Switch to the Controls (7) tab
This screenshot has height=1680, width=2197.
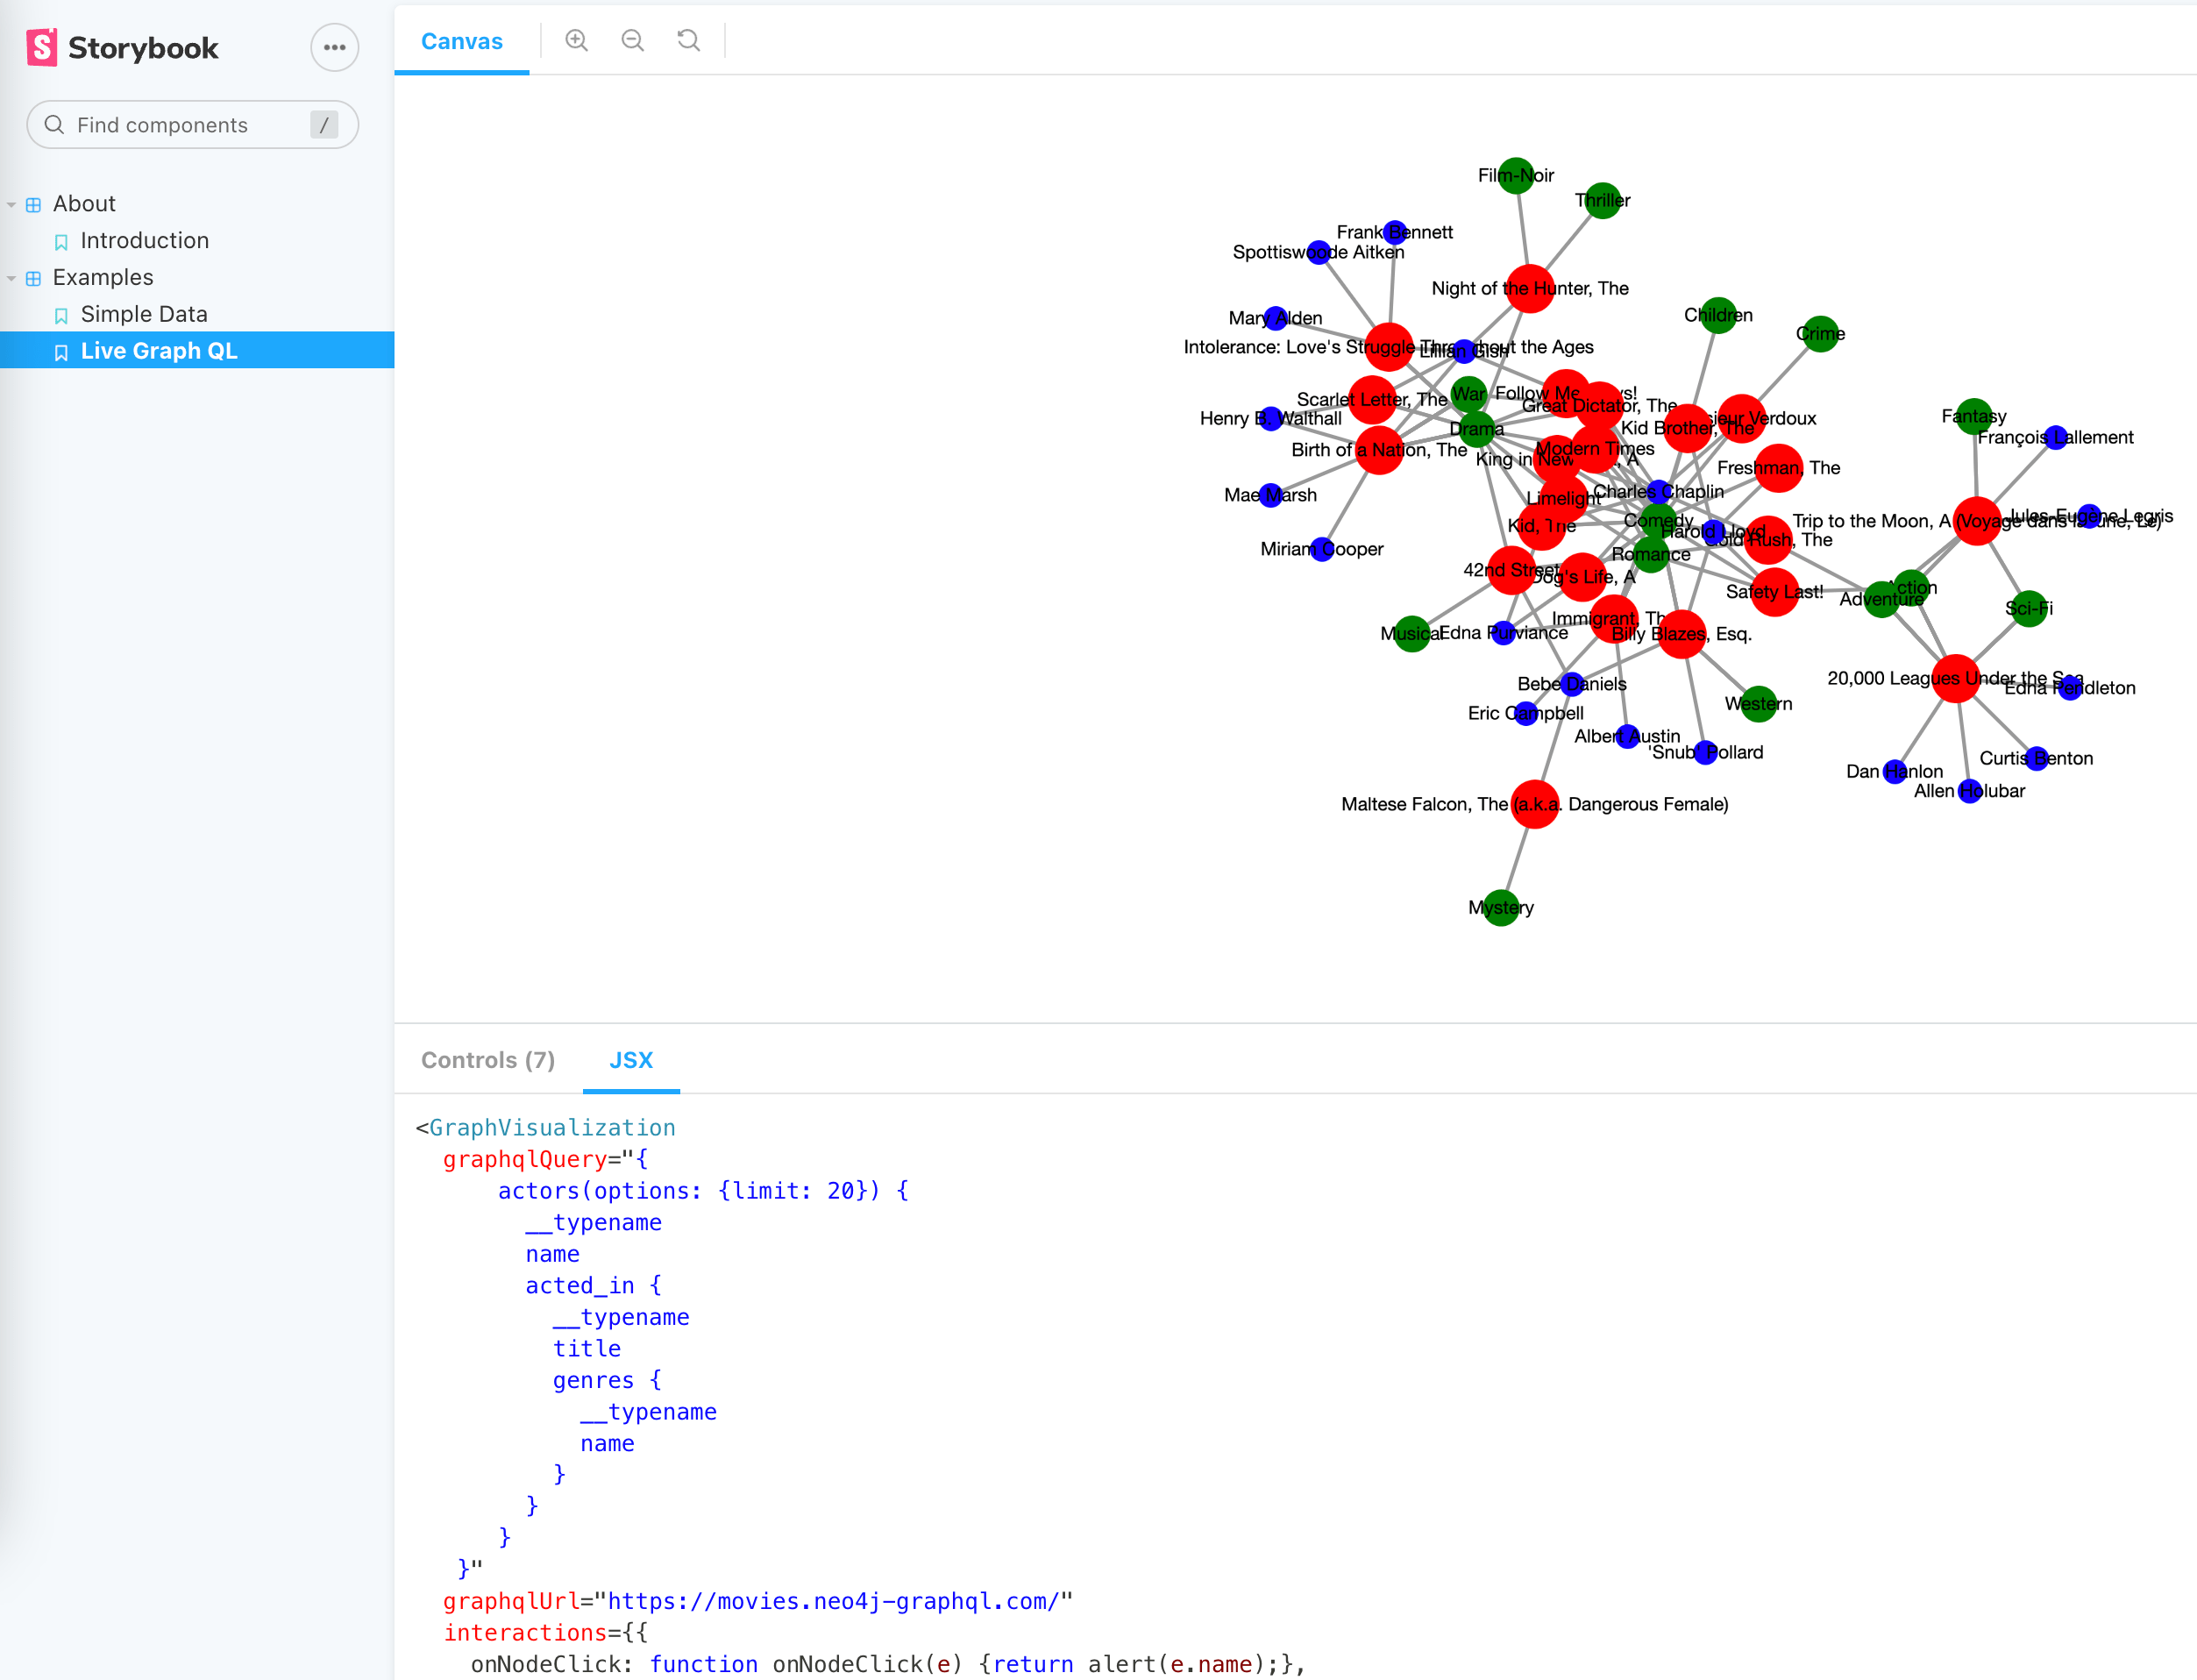click(x=487, y=1059)
